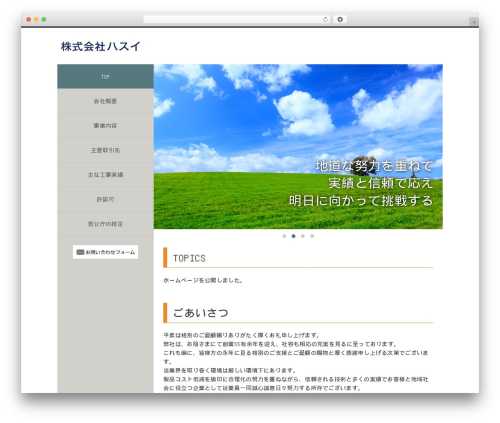The width and height of the screenshot is (500, 423).
Task: Show the first slide via the slider dot
Action: 284,236
